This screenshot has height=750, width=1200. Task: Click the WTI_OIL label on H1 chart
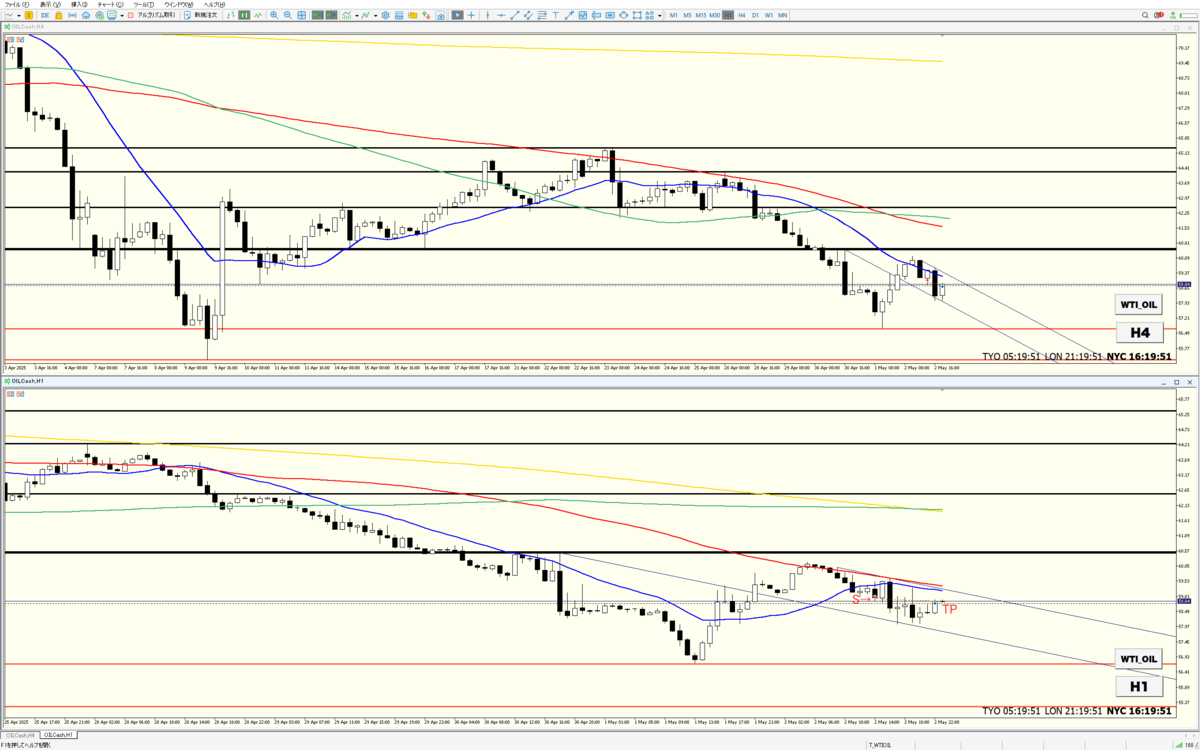tap(1139, 659)
